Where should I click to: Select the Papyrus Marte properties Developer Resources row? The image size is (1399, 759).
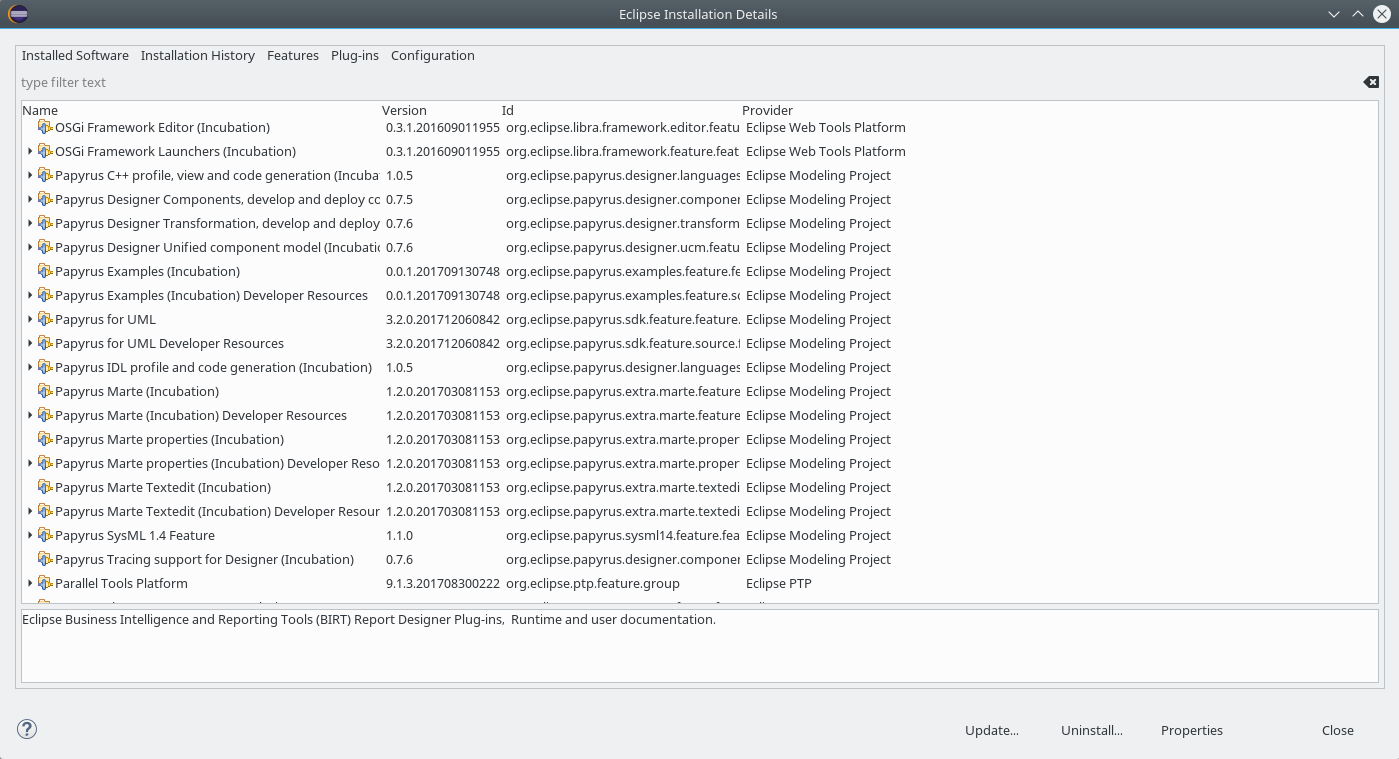click(699, 463)
